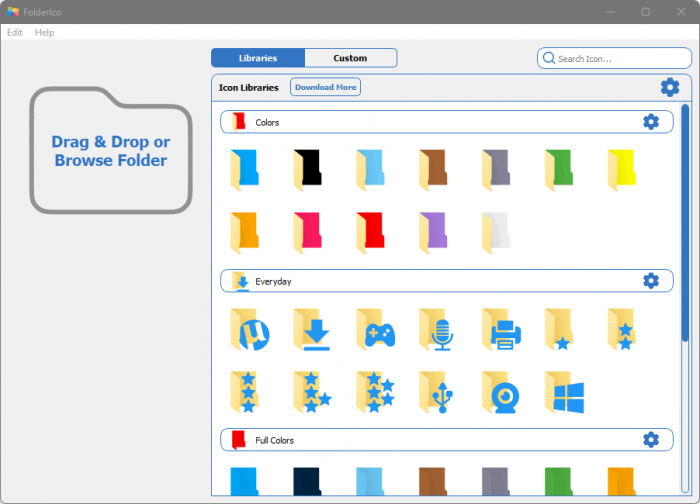Select the gray folder in Colors
This screenshot has height=504, width=700.
[496, 170]
